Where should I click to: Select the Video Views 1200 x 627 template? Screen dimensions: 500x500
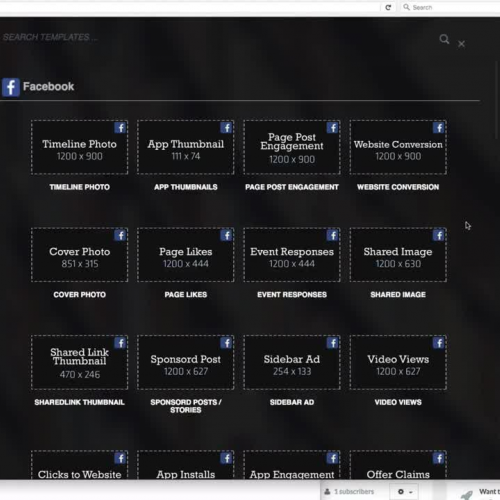398,362
